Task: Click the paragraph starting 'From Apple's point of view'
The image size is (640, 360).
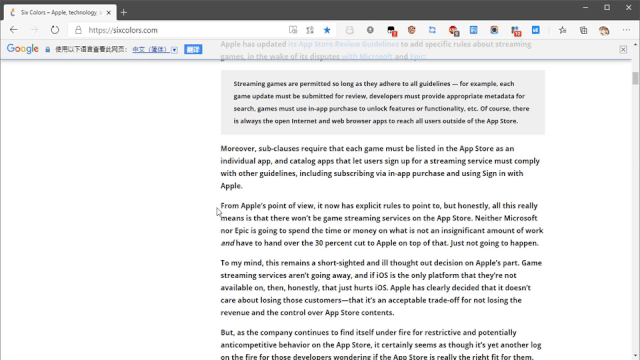Action: (x=382, y=224)
